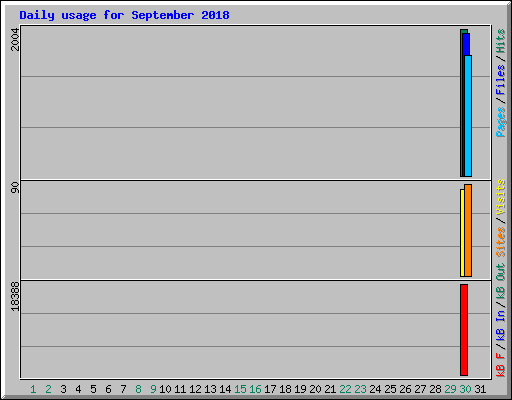Click day 8 on the x-axis
This screenshot has height=400, width=512.
tap(138, 389)
